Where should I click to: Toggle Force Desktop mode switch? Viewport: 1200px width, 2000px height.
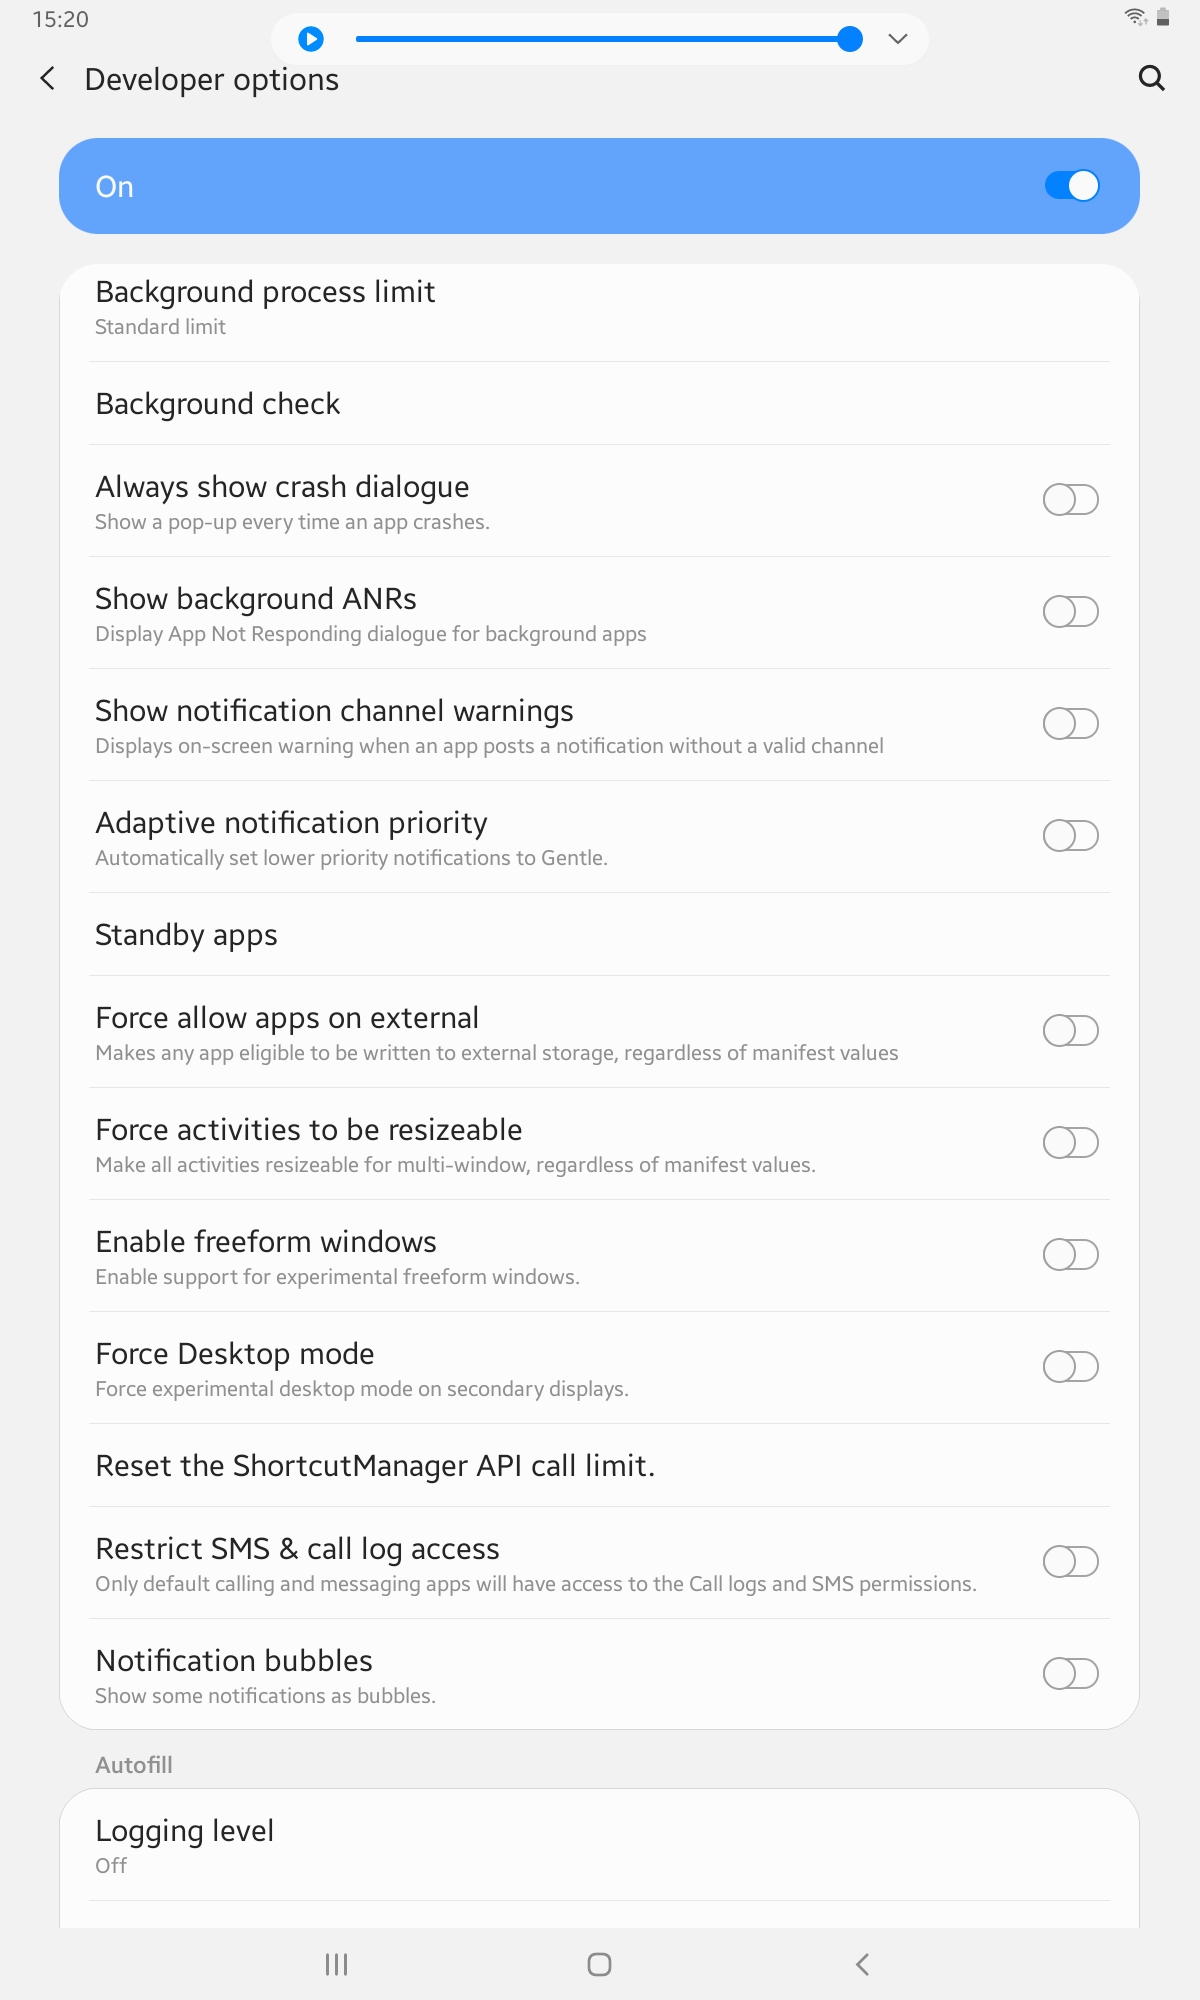1070,1366
